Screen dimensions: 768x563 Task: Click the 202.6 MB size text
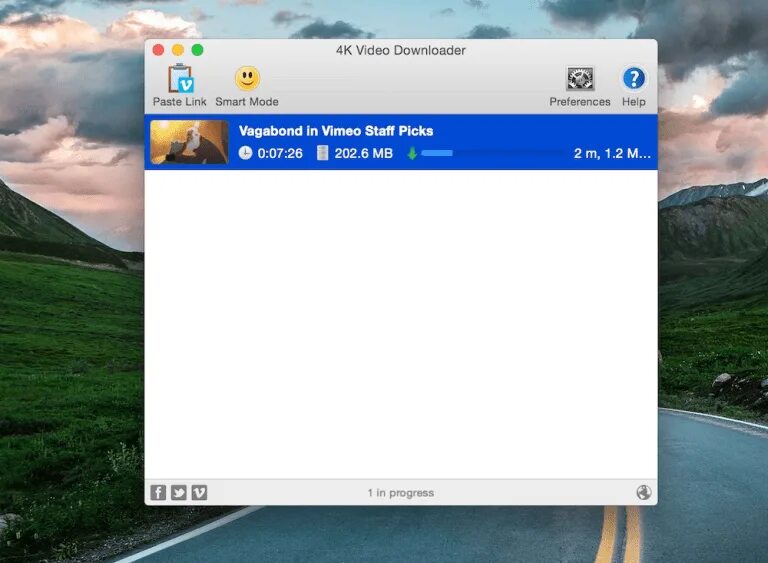pyautogui.click(x=363, y=153)
